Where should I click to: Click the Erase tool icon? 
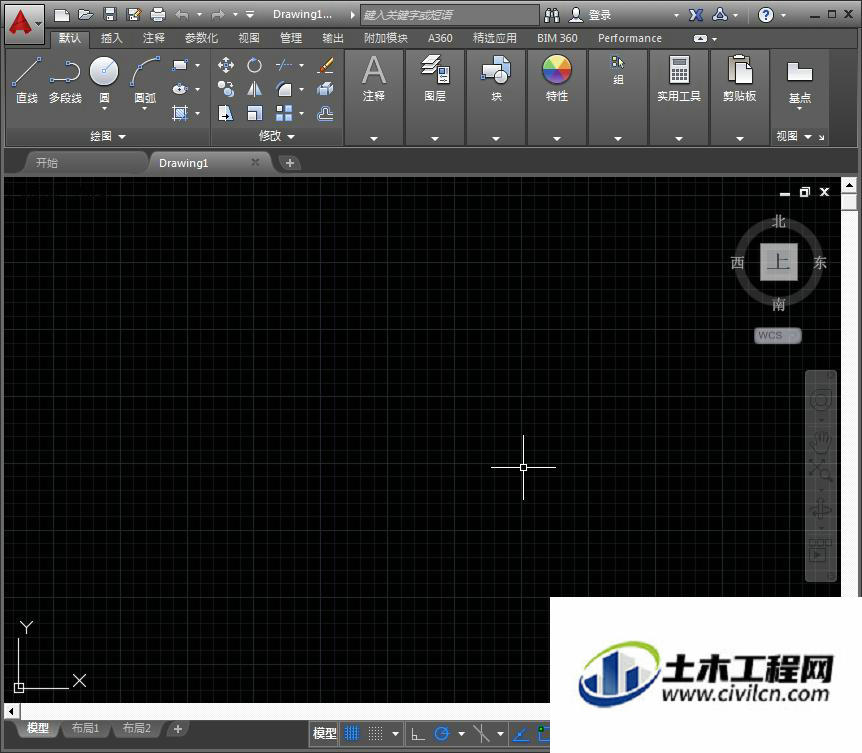click(x=325, y=65)
